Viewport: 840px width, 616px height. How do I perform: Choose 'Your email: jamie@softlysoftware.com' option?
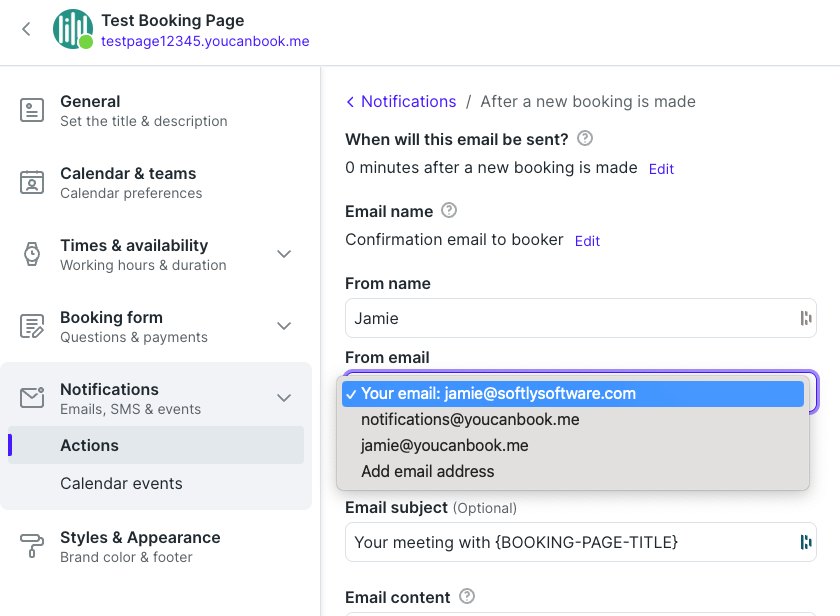(573, 394)
